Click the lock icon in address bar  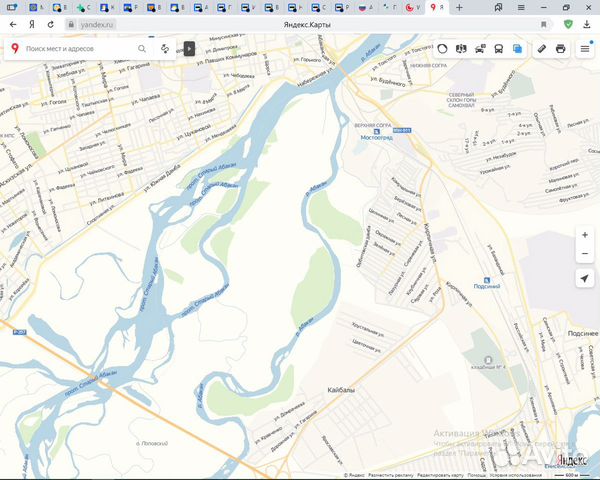coord(71,24)
